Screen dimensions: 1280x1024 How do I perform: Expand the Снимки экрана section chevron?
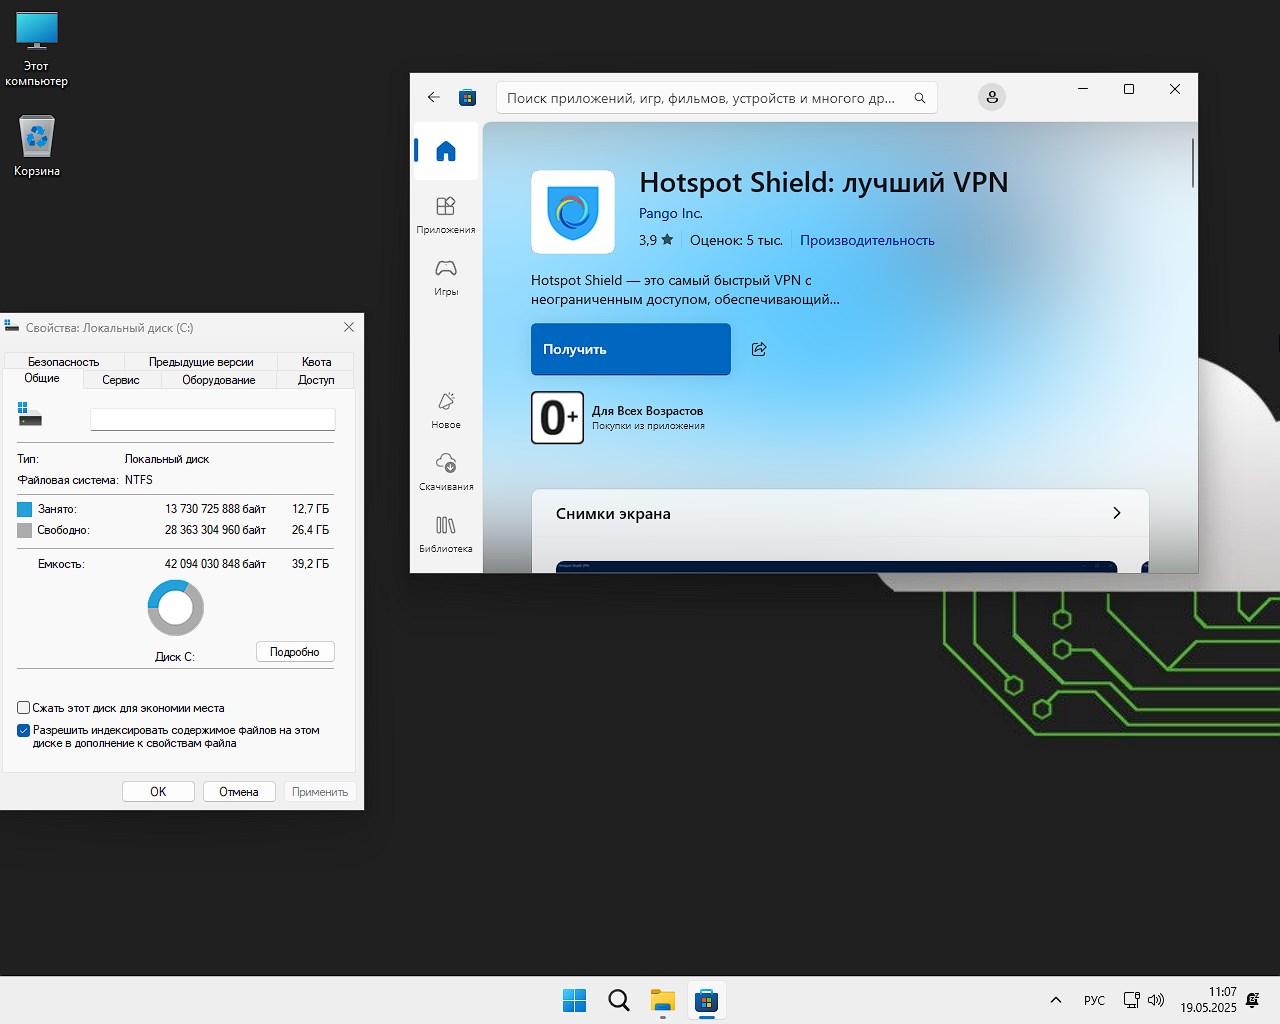click(x=1116, y=513)
